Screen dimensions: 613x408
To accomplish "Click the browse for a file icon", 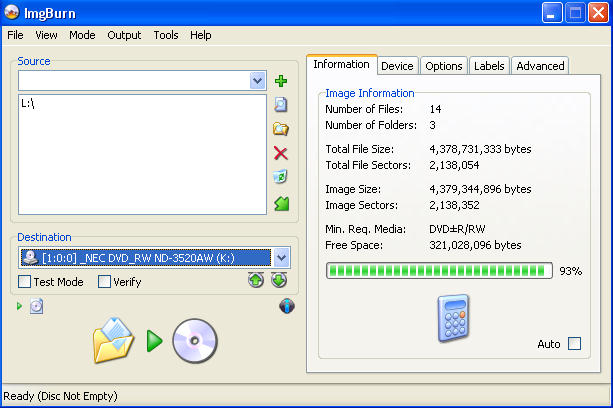I will [x=280, y=105].
